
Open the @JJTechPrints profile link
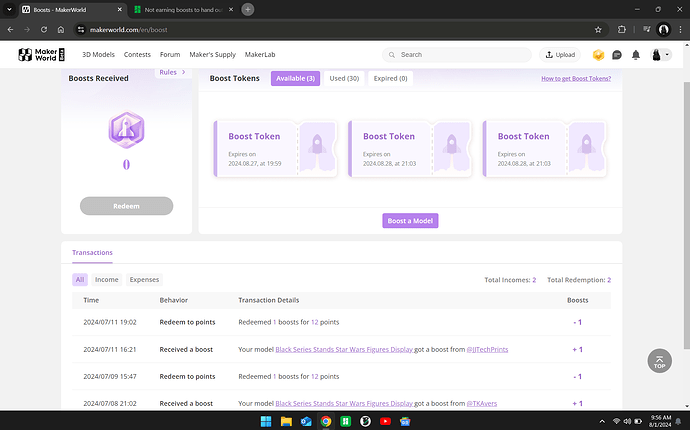click(x=487, y=349)
